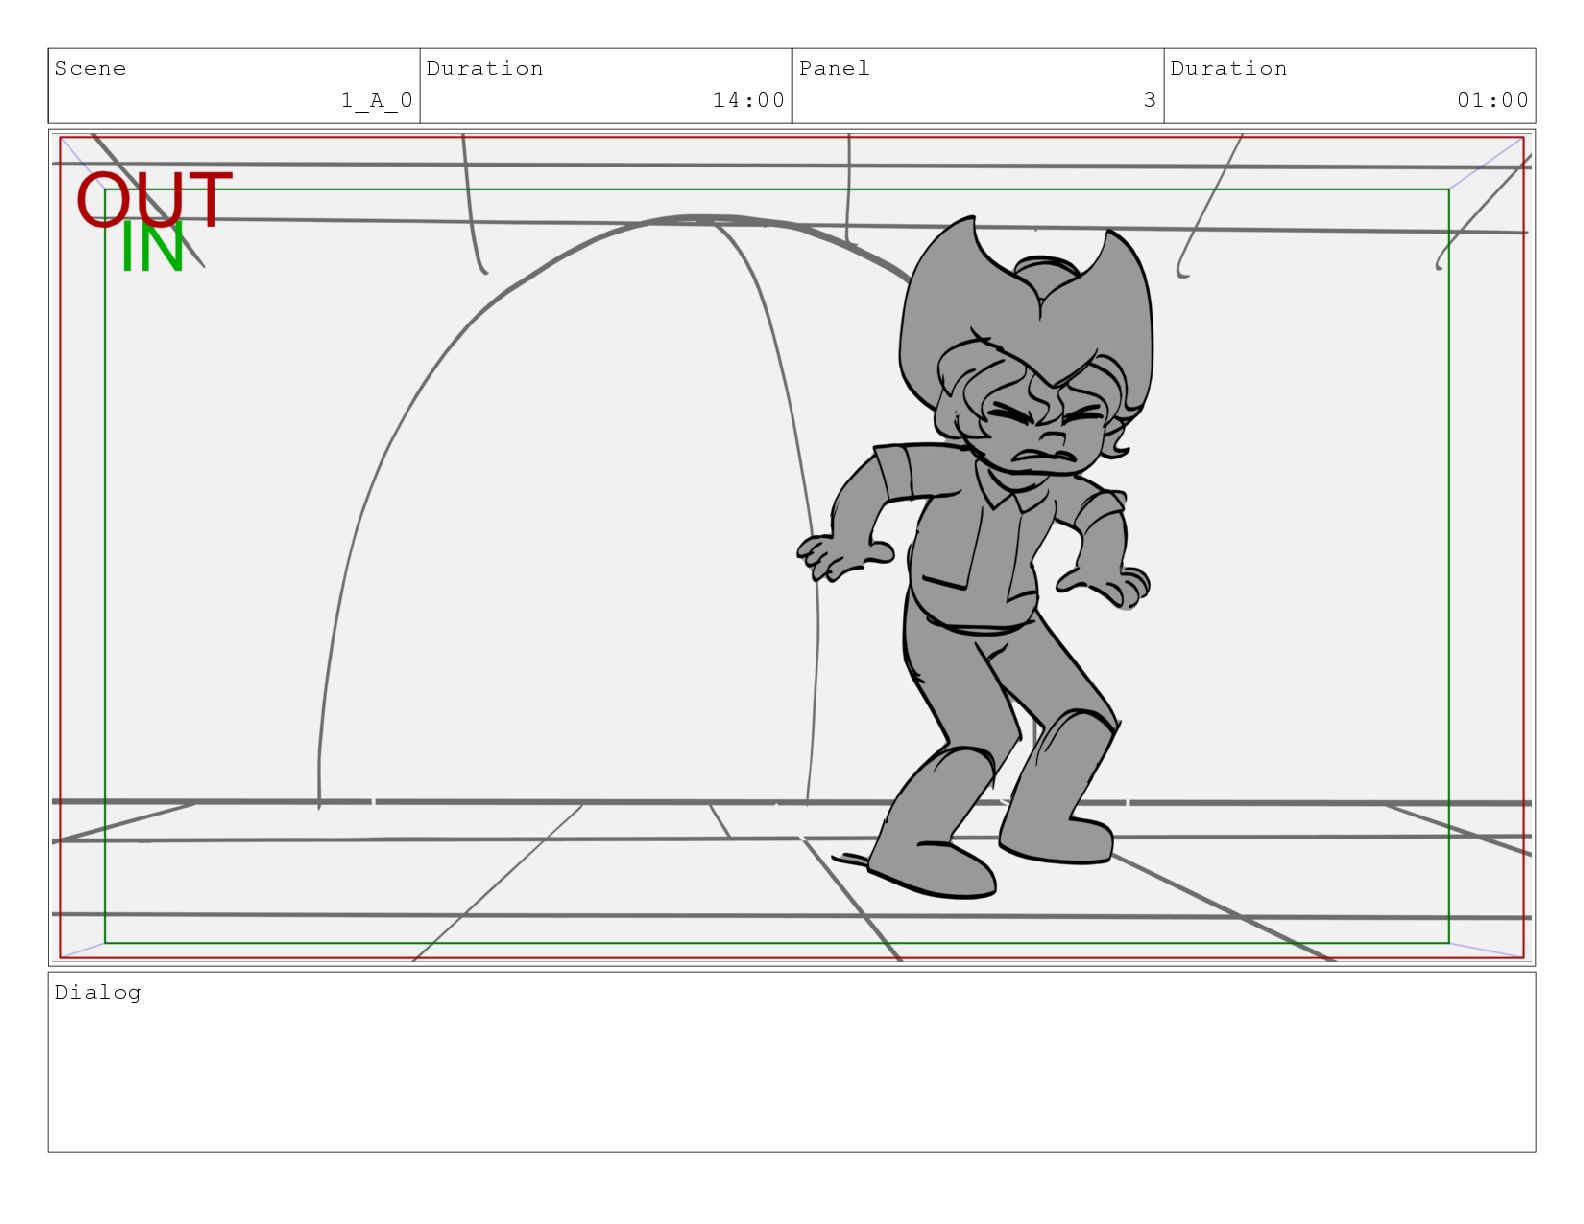Viewport: 1584px width, 1224px height.
Task: Click the Scene header label
Action: tap(90, 68)
